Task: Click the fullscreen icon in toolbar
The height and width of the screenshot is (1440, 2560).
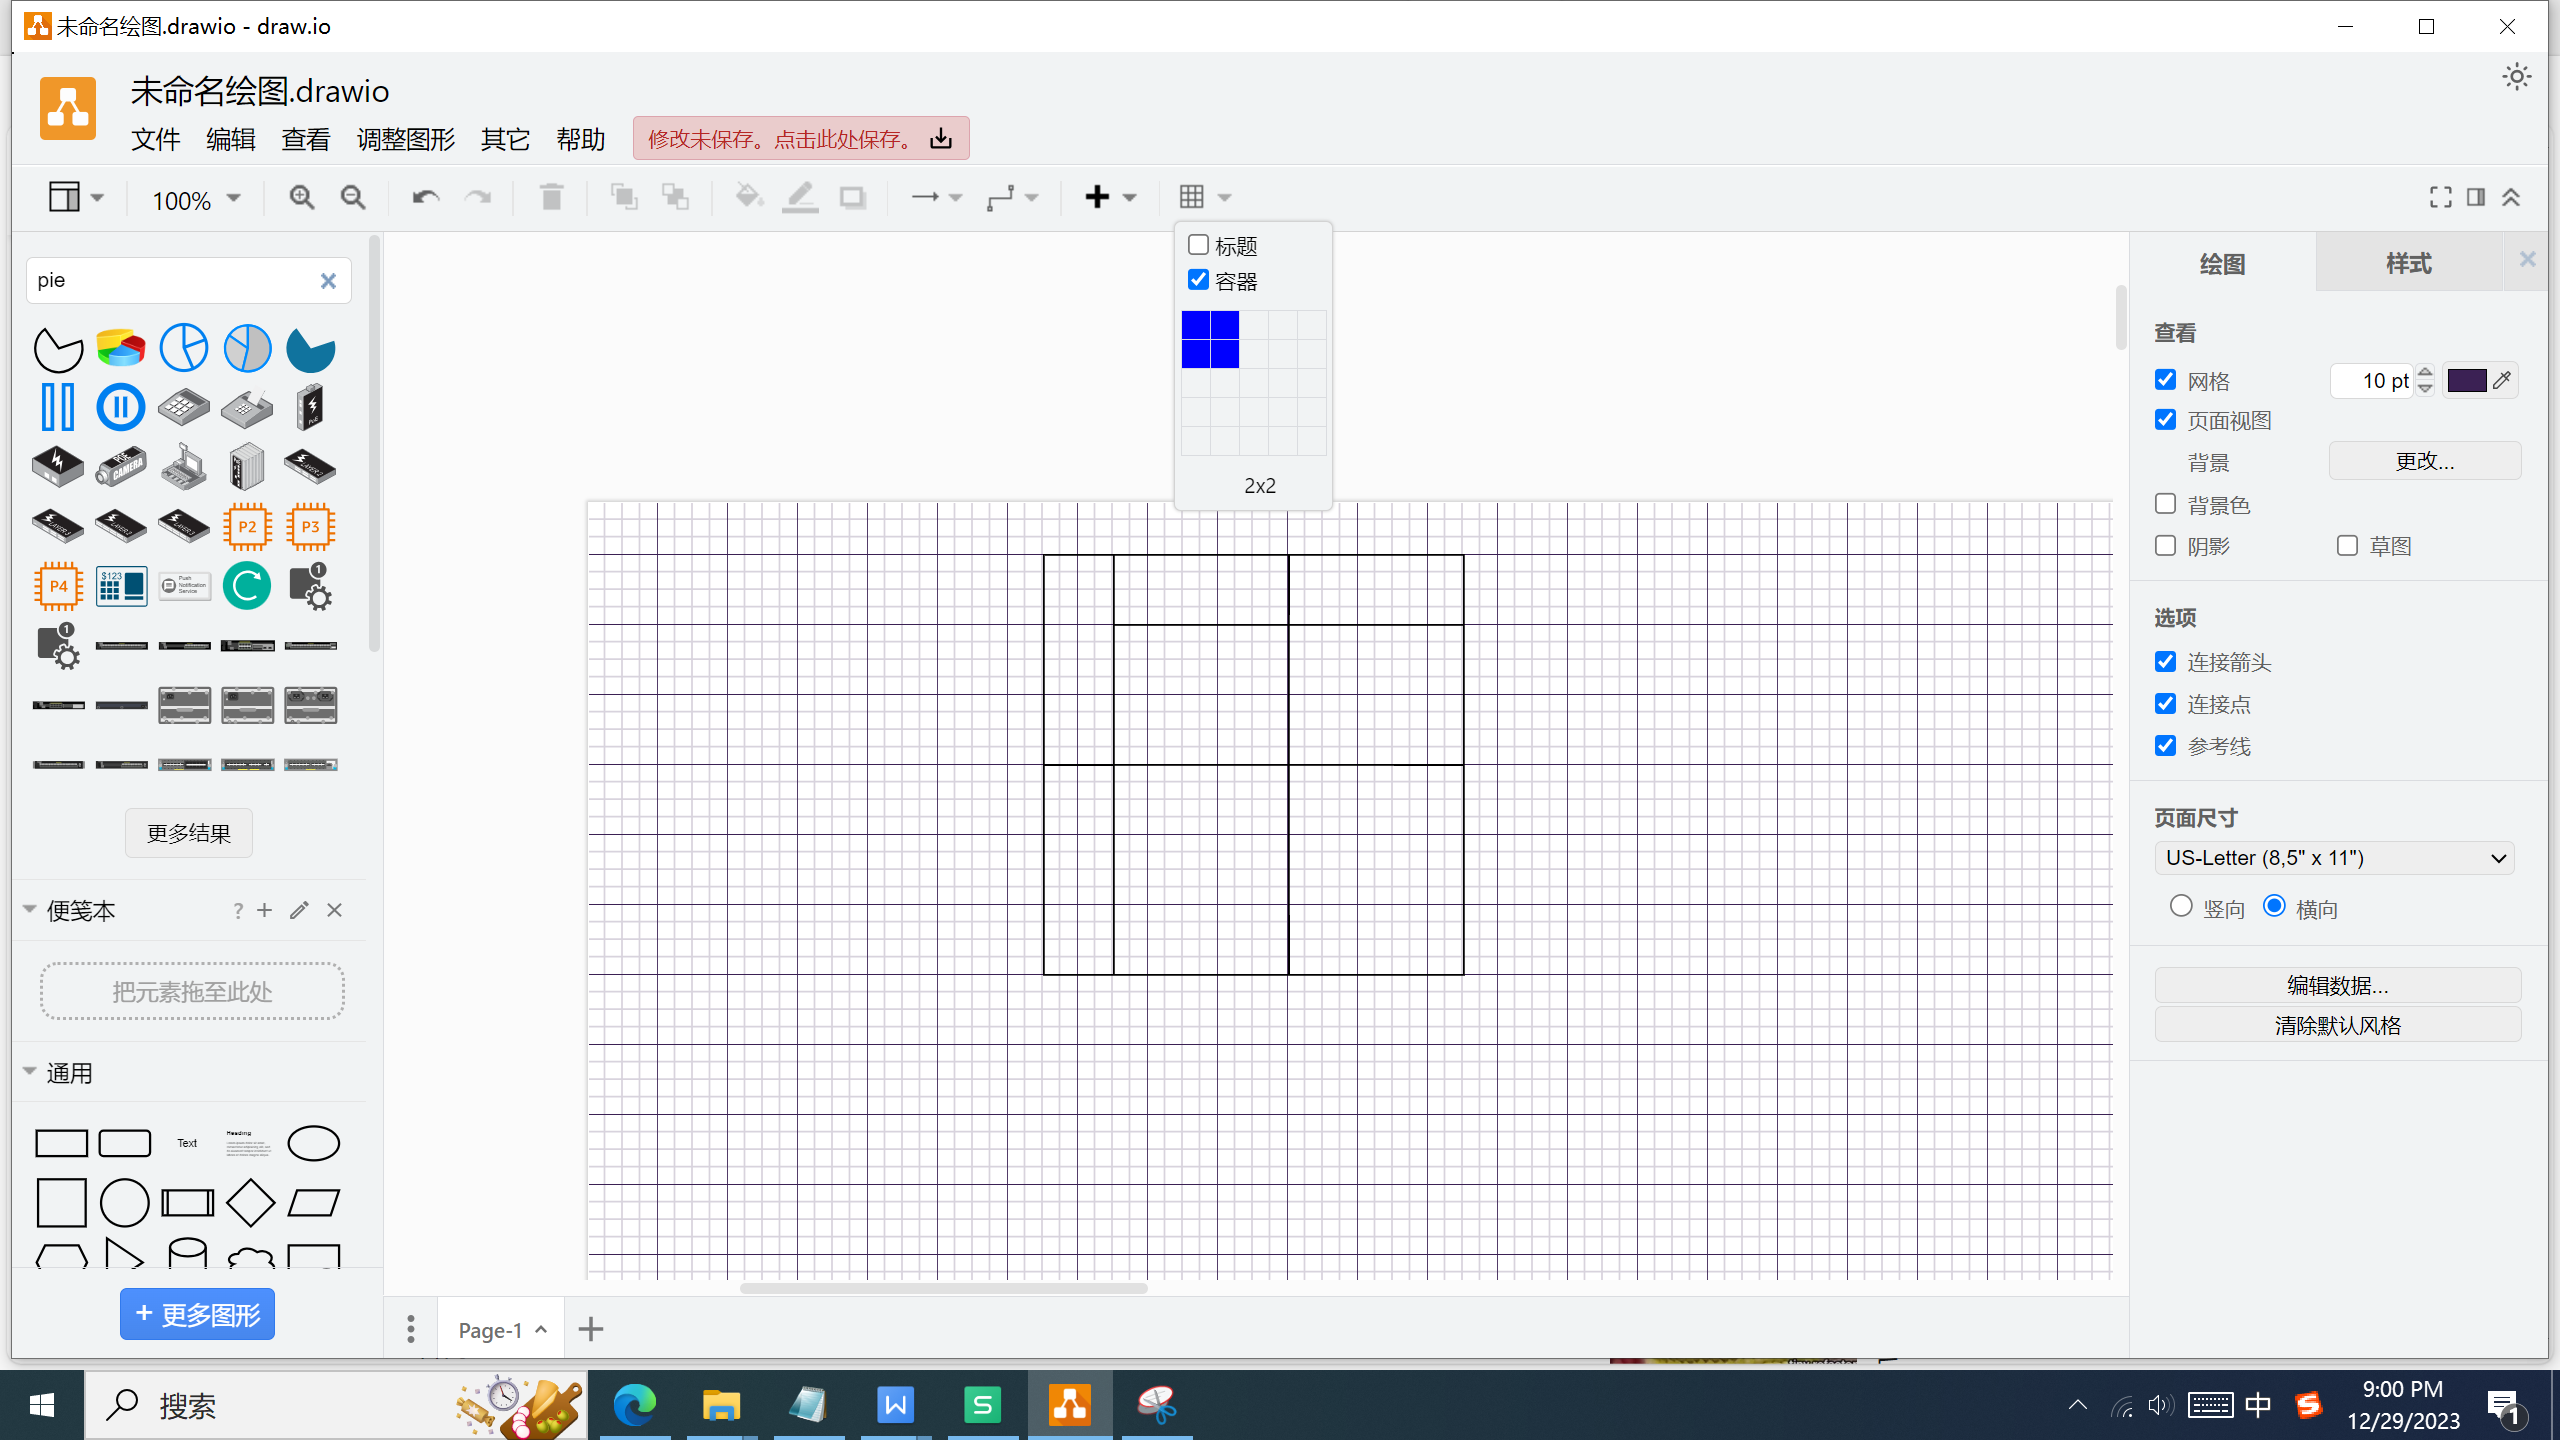Action: [x=2440, y=197]
